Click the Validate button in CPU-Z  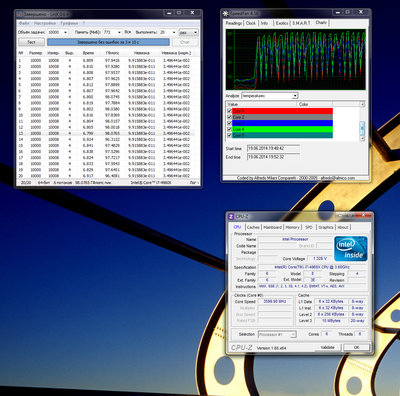coord(327,347)
